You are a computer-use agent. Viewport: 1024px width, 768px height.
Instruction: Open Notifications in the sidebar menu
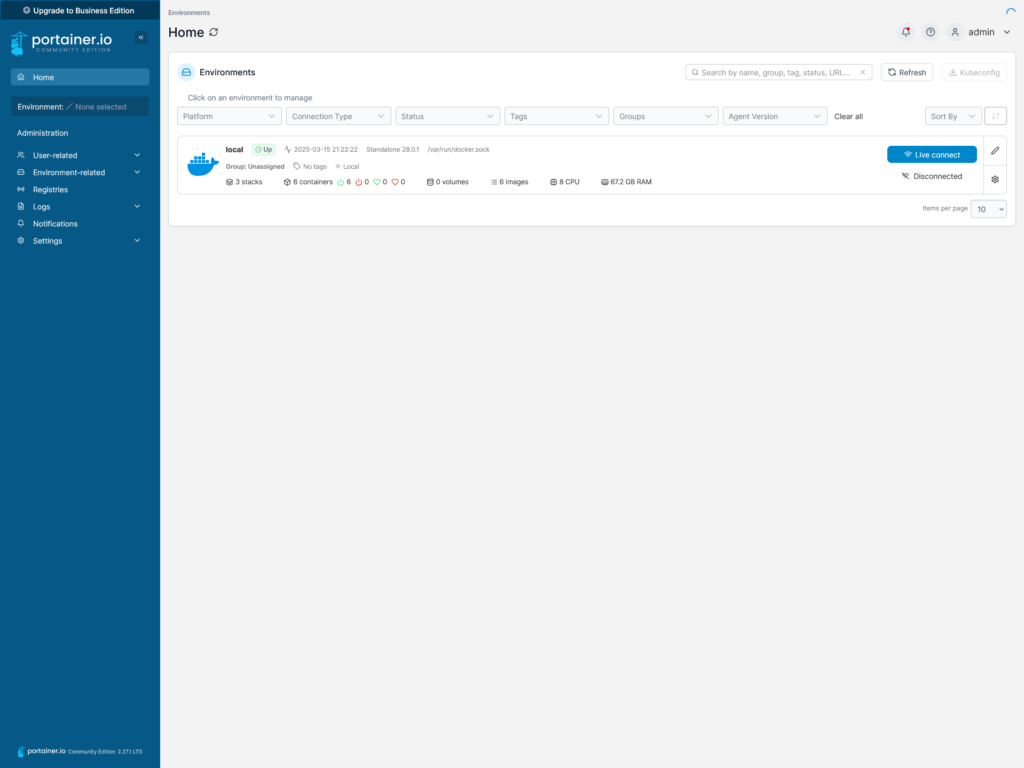[x=55, y=224]
